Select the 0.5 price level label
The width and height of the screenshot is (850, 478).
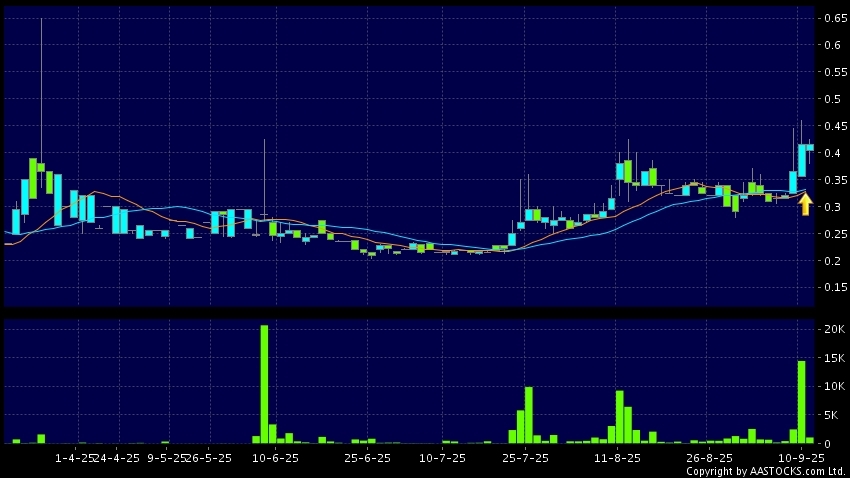(832, 99)
